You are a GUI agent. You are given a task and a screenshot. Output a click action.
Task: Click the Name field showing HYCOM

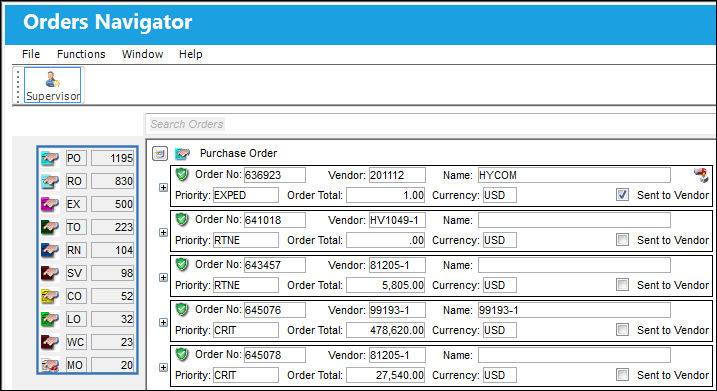(x=574, y=175)
